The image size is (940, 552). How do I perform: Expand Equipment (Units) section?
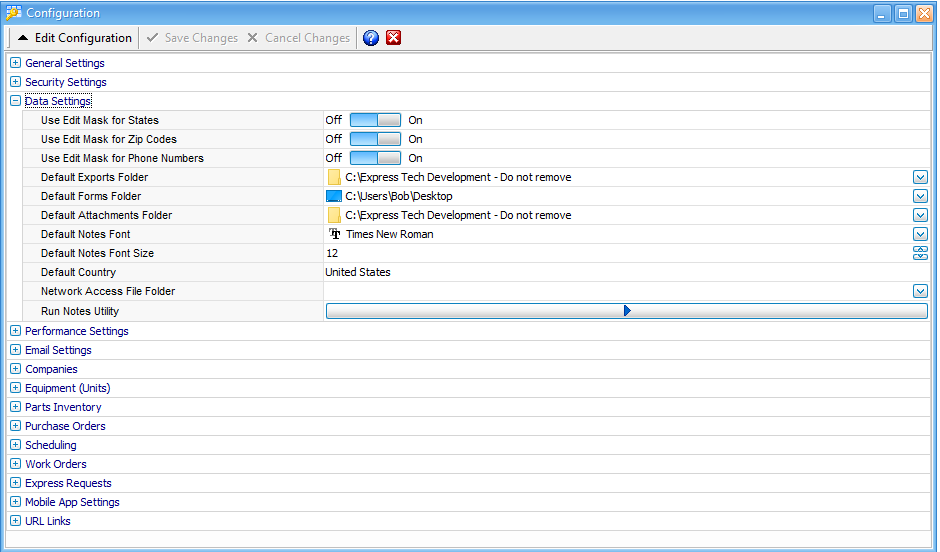point(16,388)
